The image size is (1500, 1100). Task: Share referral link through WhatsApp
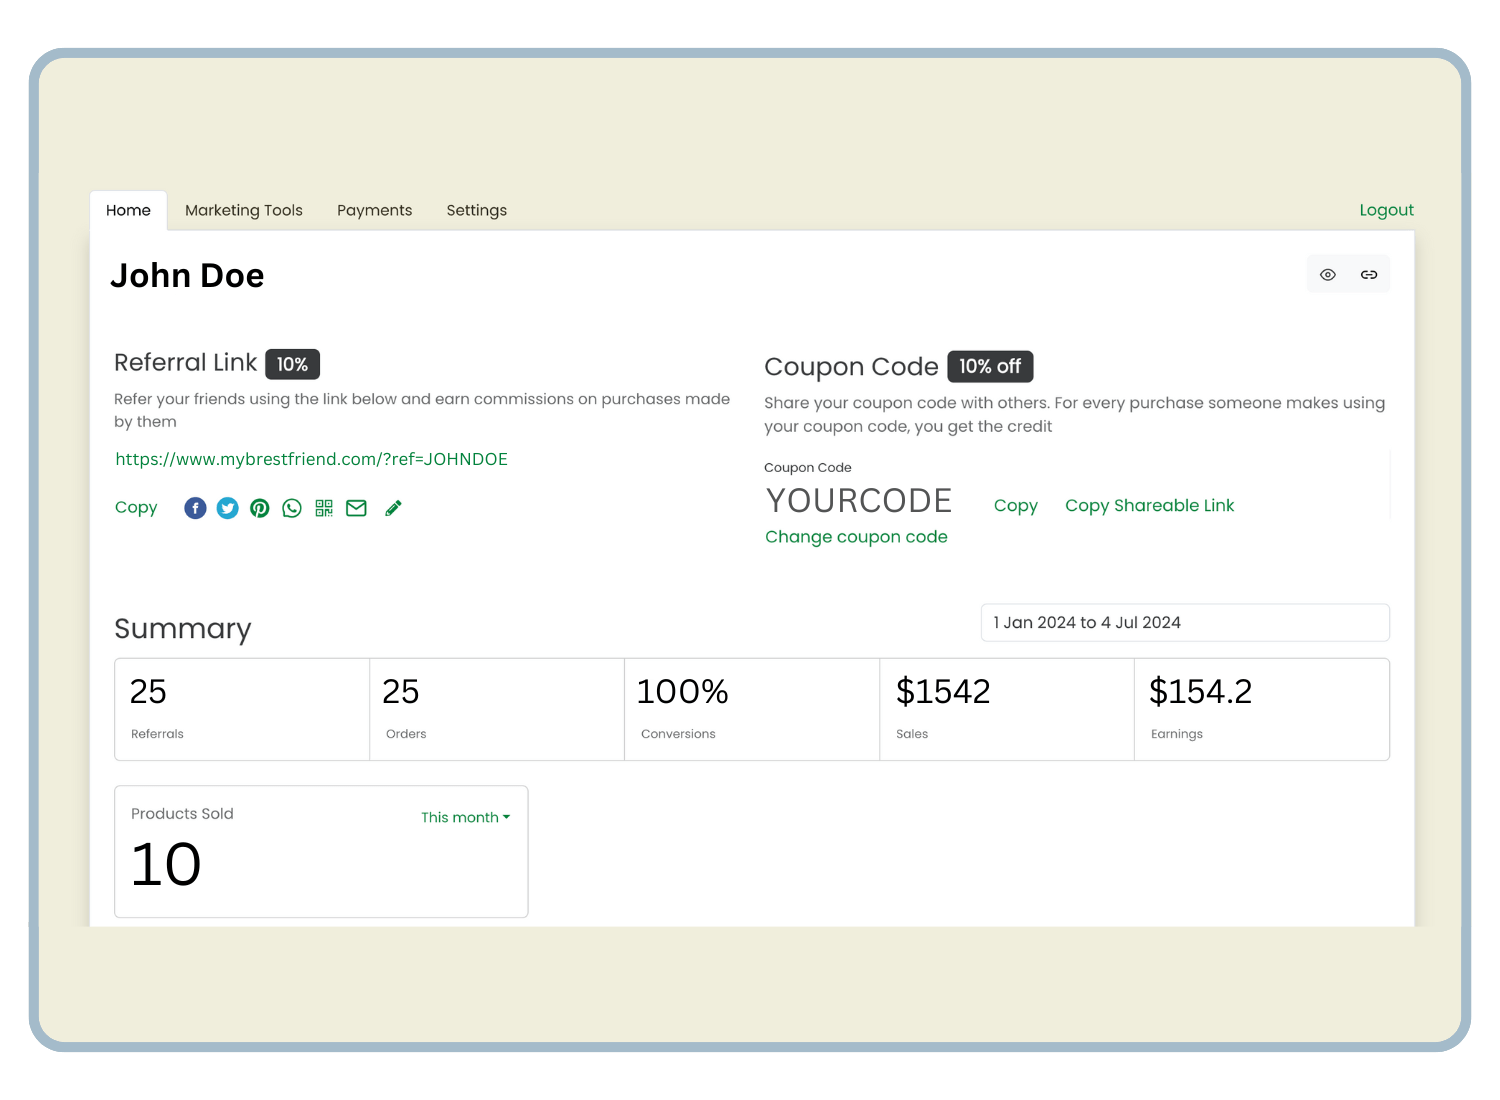(292, 508)
